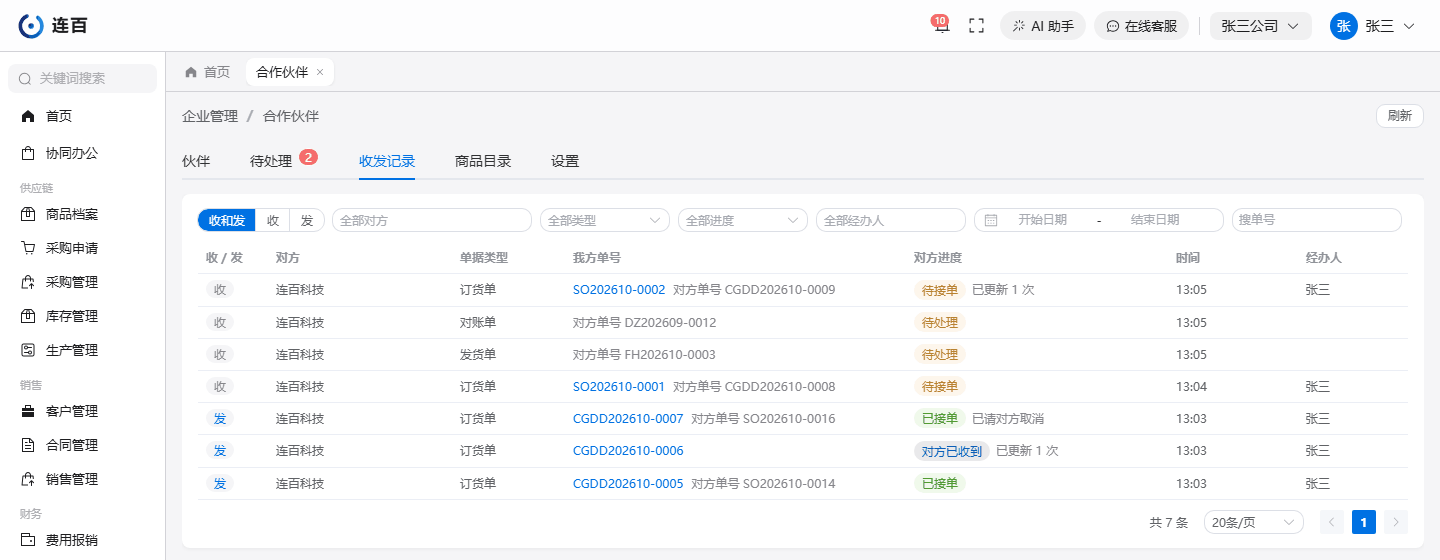Close the 合作伙伴 page tab

(x=320, y=72)
